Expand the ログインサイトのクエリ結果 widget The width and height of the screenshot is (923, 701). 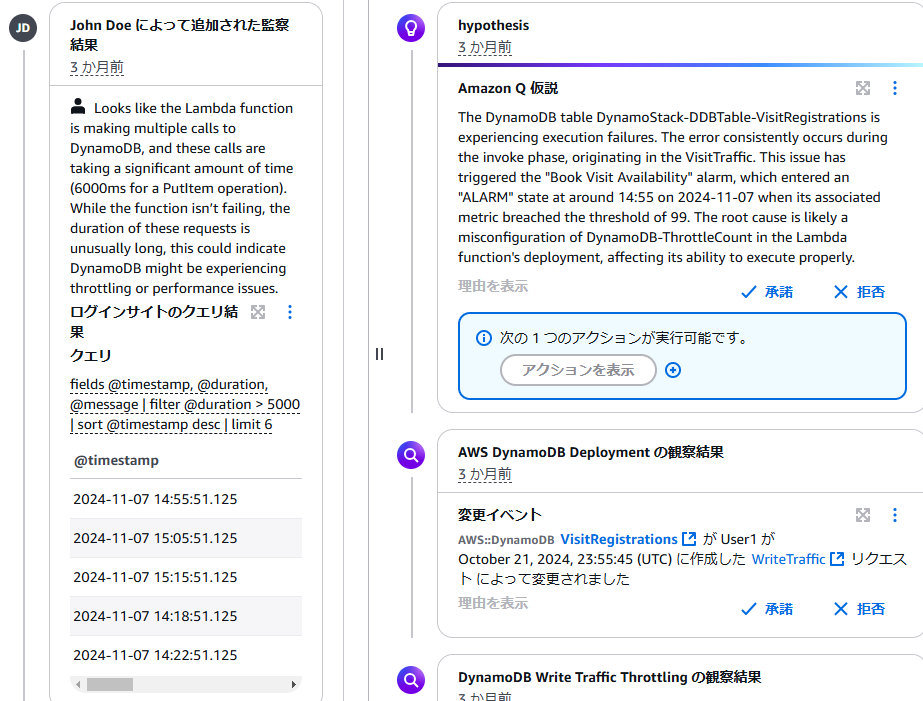click(258, 312)
